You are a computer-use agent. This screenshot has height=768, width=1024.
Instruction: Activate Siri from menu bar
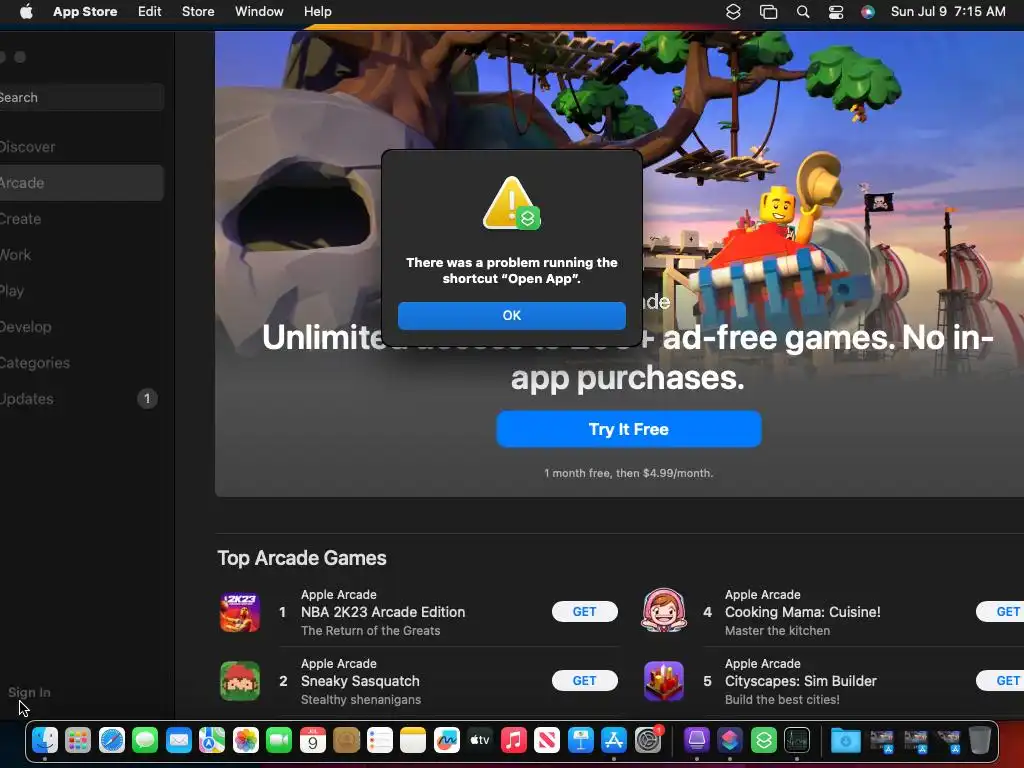(868, 12)
